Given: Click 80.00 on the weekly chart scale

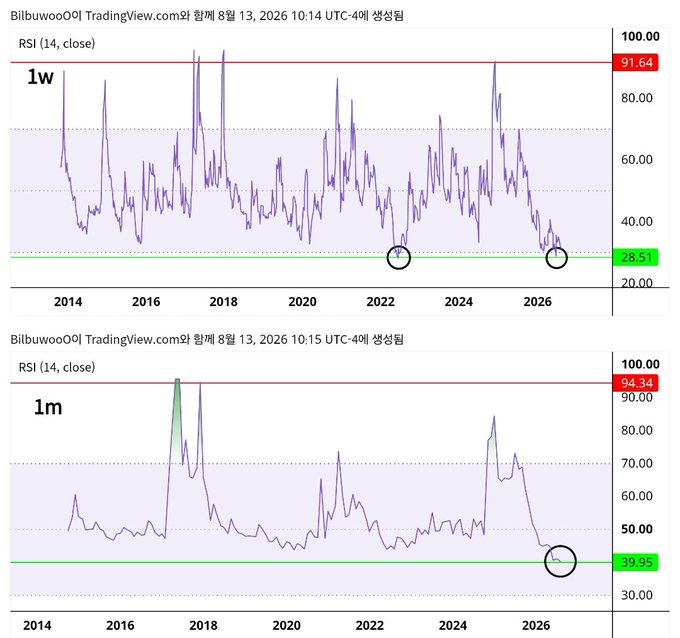Looking at the screenshot, I should pos(637,98).
